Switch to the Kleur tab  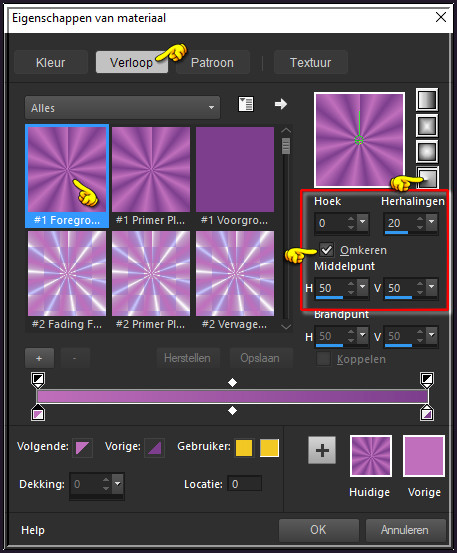(51, 62)
